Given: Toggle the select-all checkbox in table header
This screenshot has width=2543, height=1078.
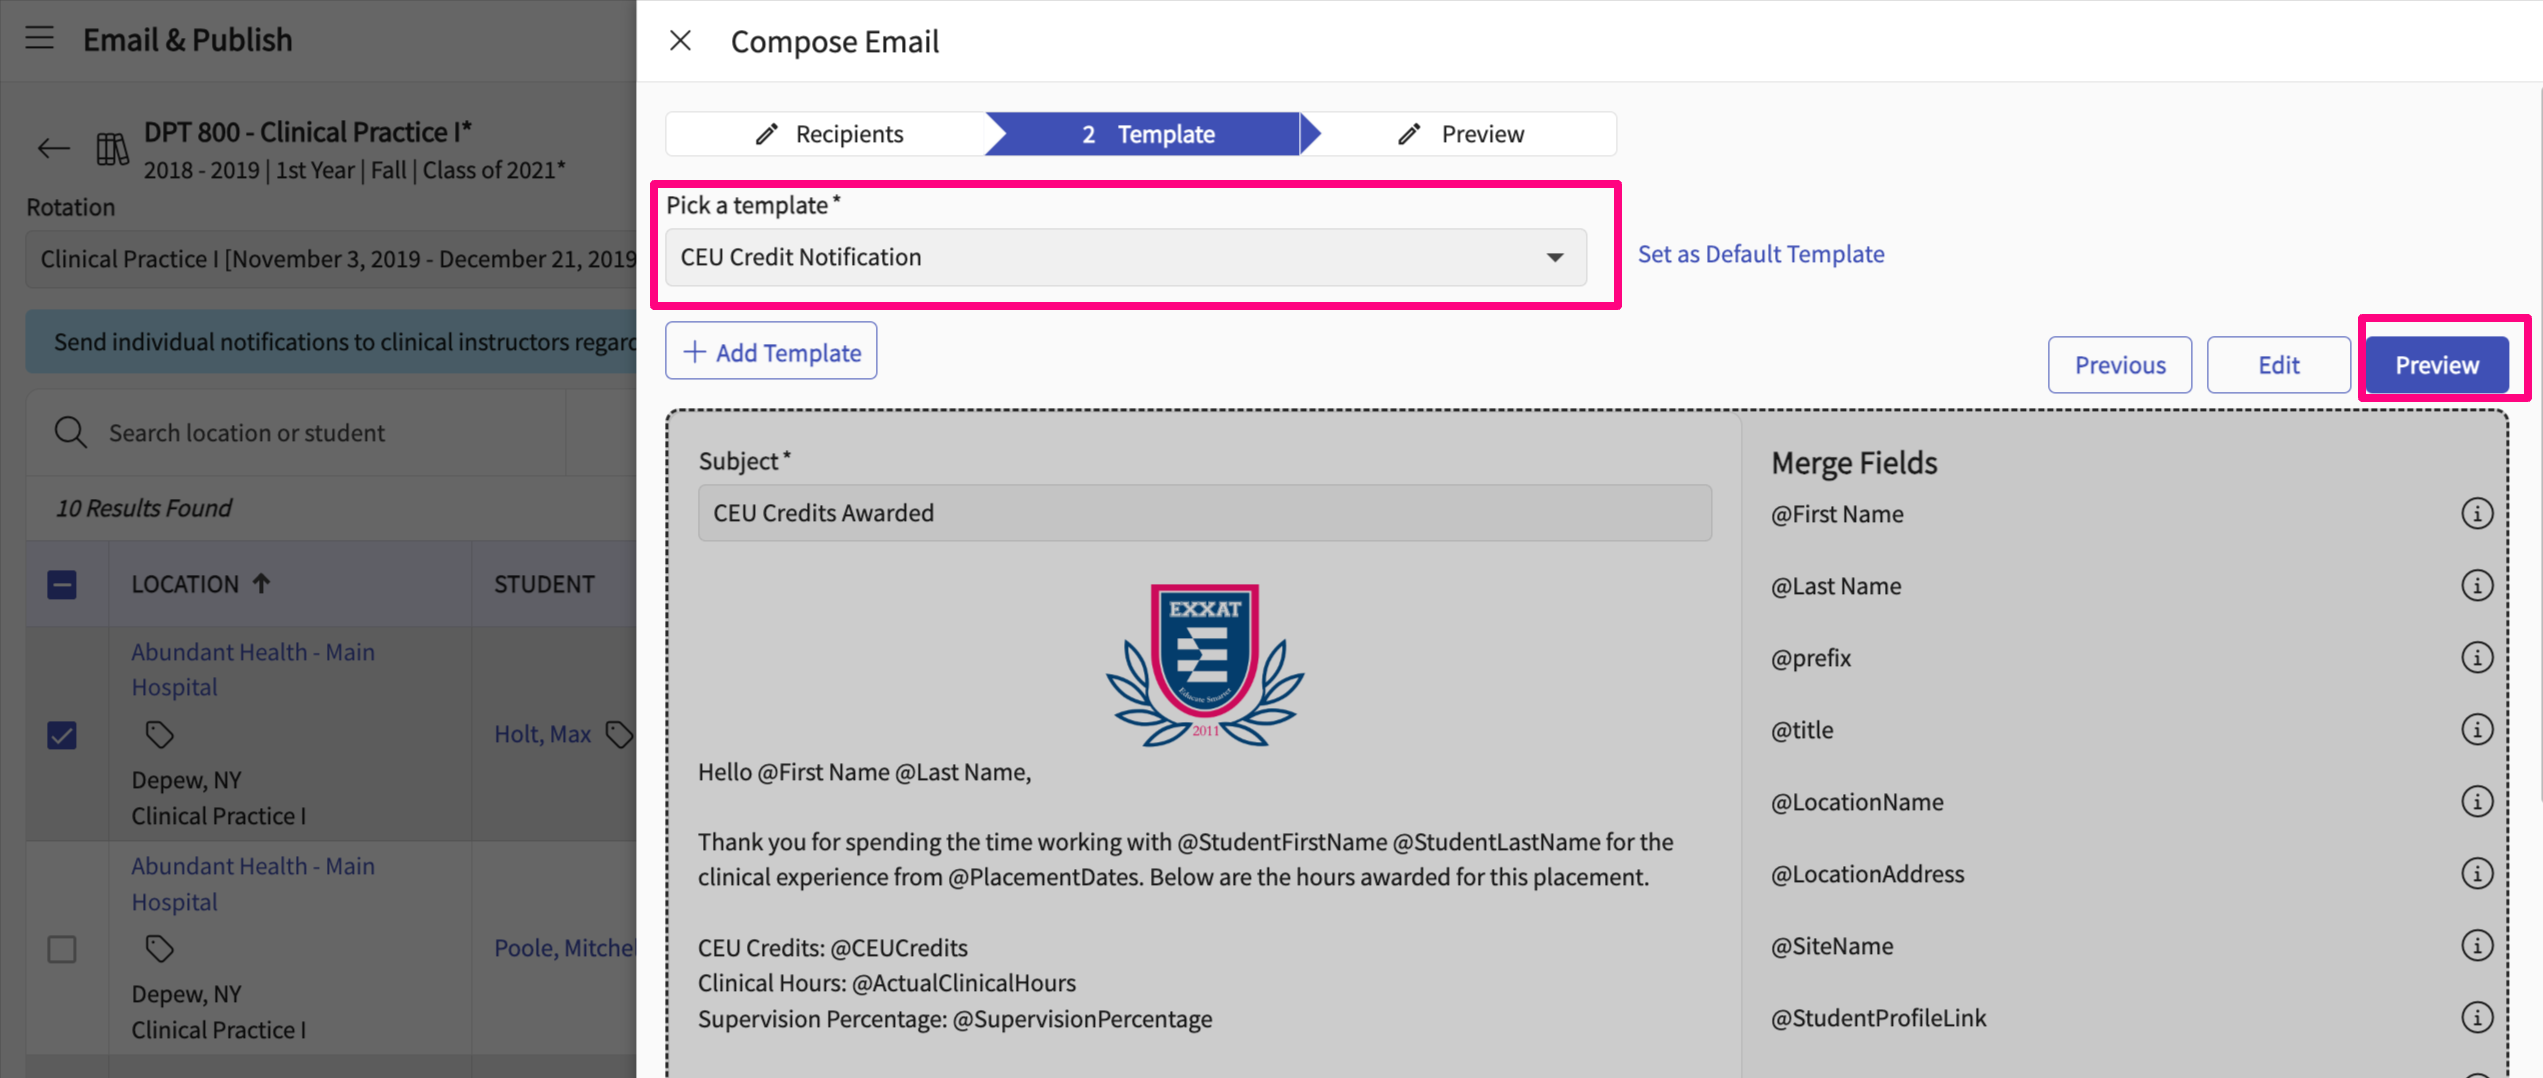Looking at the screenshot, I should tap(62, 584).
